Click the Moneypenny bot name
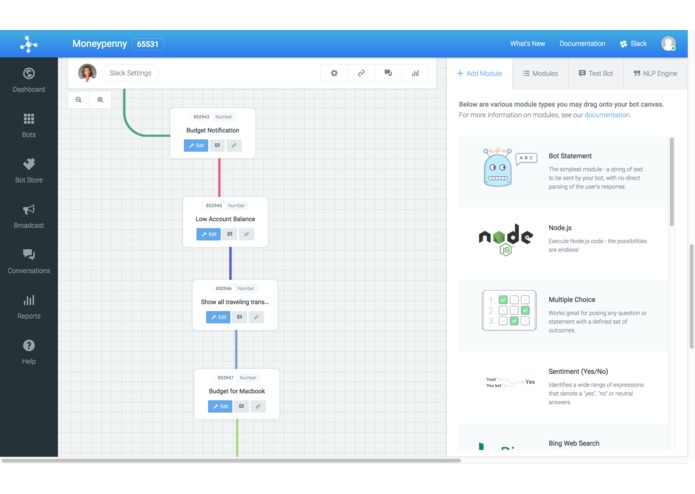This screenshot has height=494, width=695. coord(99,44)
